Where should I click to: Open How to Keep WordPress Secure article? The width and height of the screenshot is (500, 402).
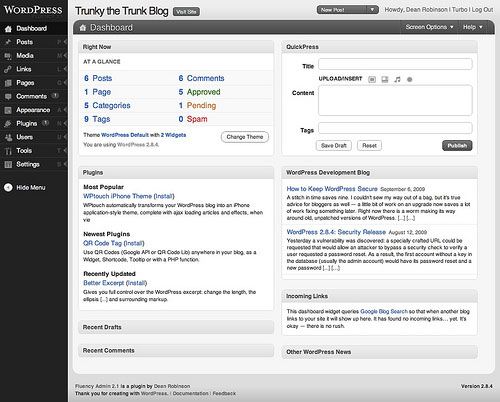click(332, 189)
